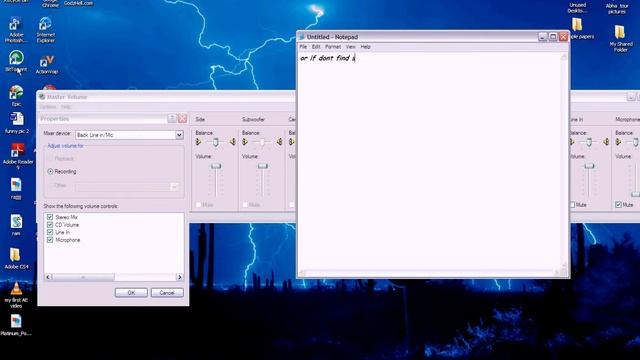Uncheck the CD Volume control checkbox
The width and height of the screenshot is (640, 360).
(x=50, y=225)
